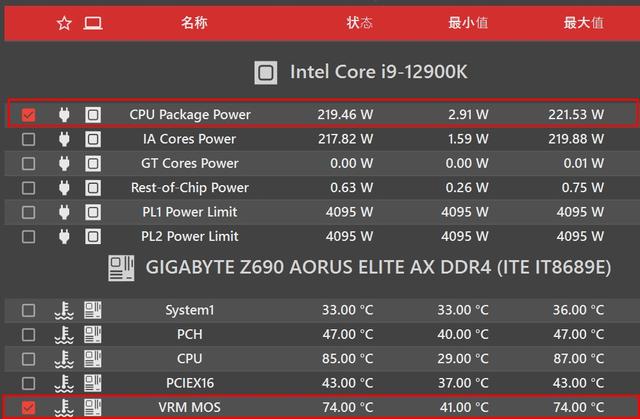Click the thermometer icon in the System1 row
This screenshot has height=419, width=640.
tap(64, 310)
